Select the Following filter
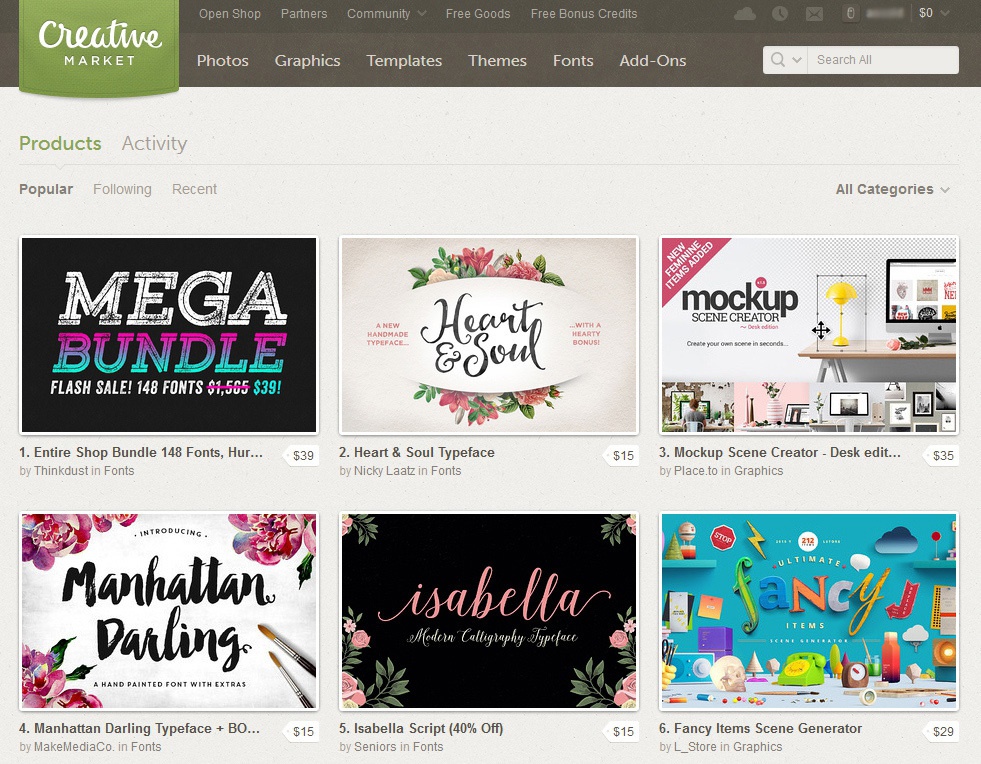The height and width of the screenshot is (764, 981). (122, 189)
